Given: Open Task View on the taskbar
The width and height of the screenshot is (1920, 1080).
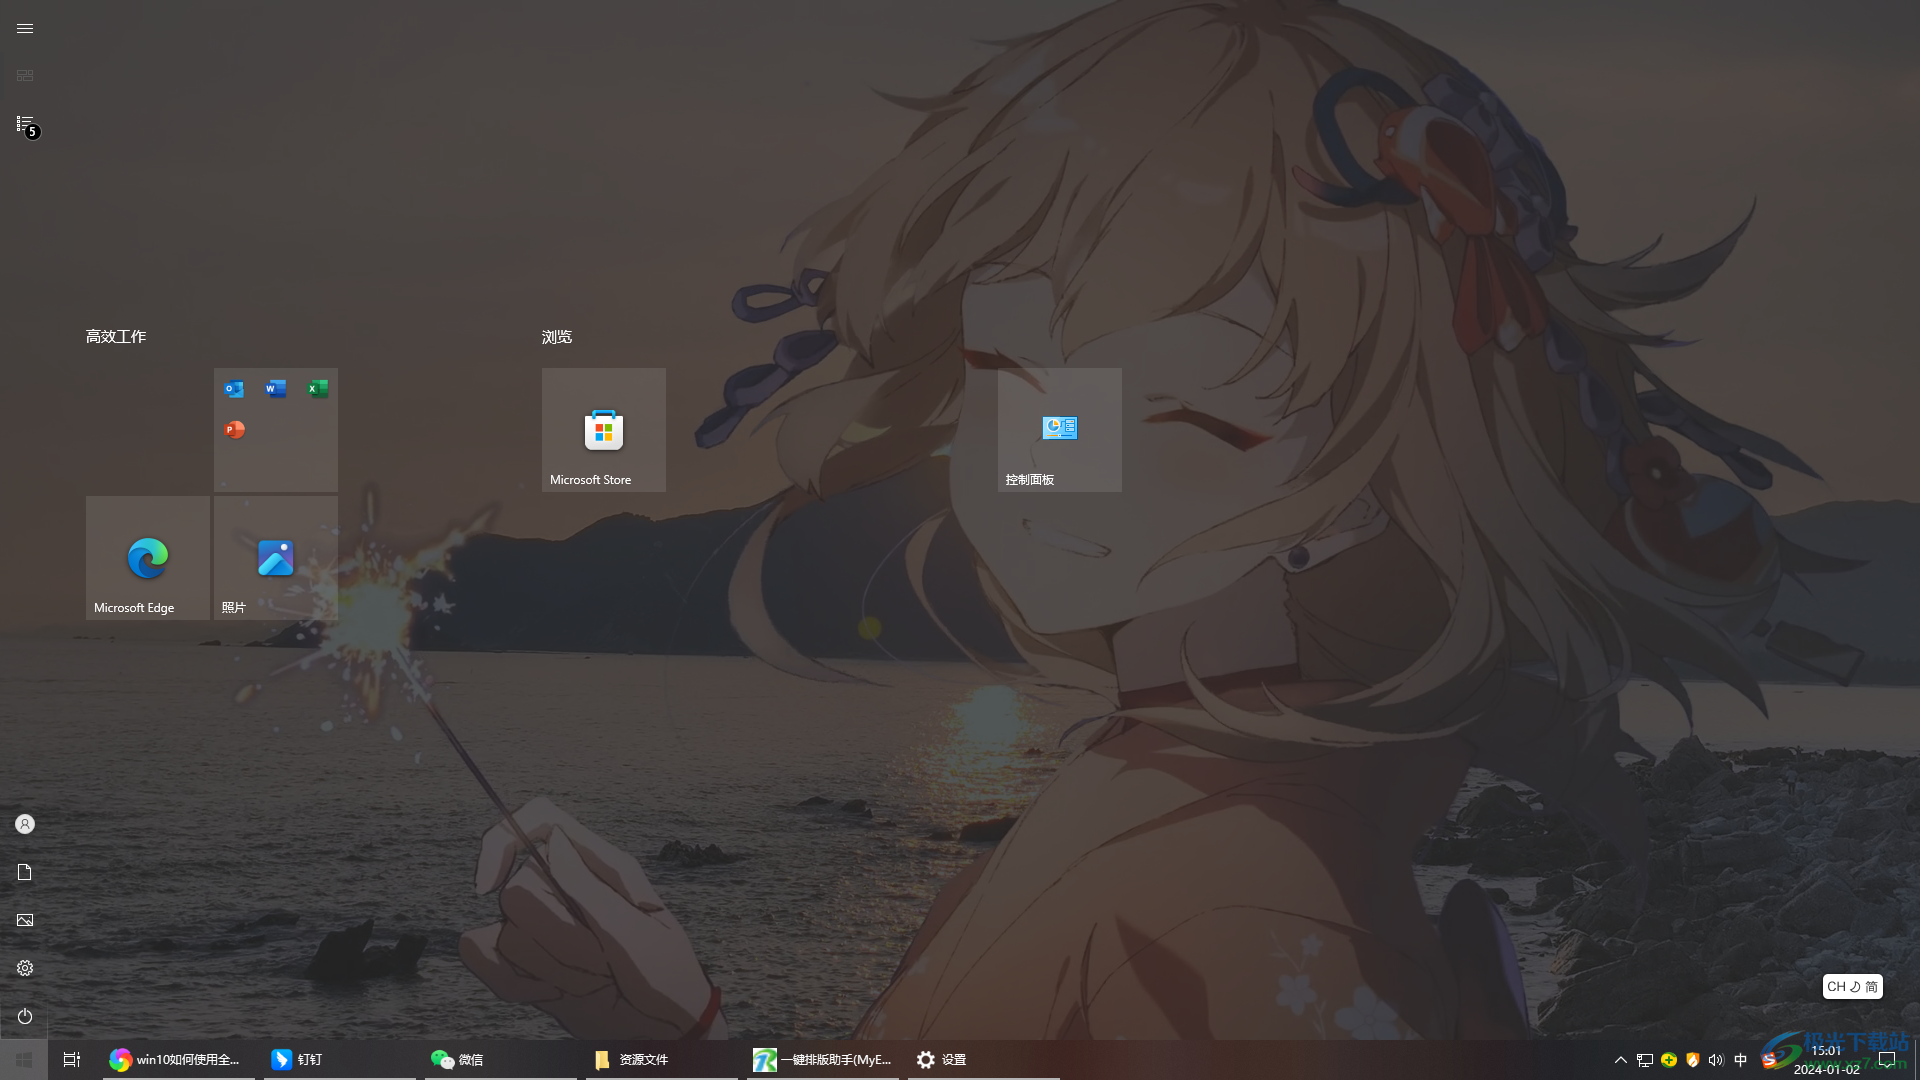Looking at the screenshot, I should (x=72, y=1060).
